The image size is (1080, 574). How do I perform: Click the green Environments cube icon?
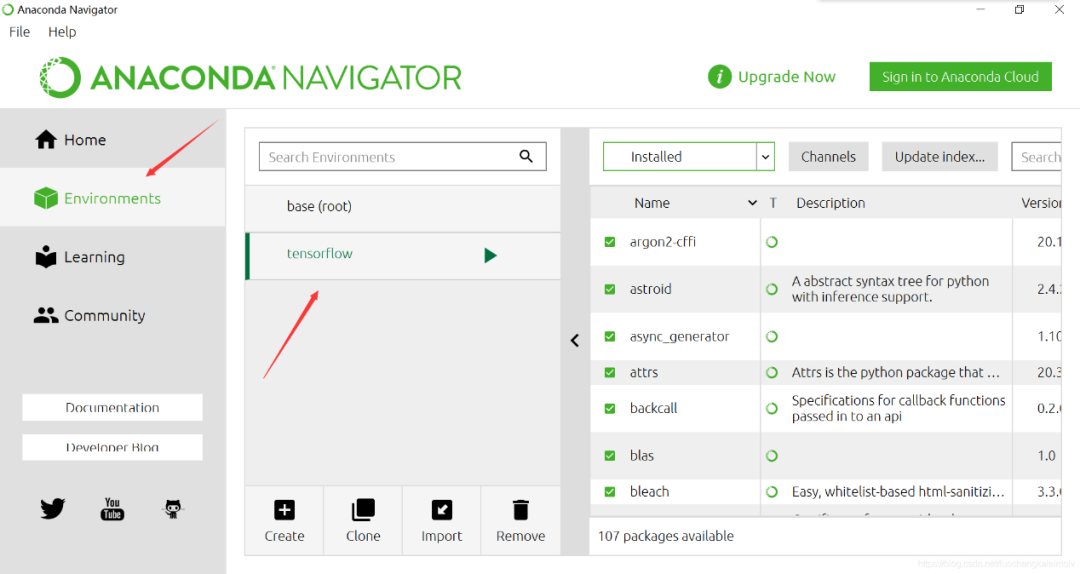click(x=46, y=198)
